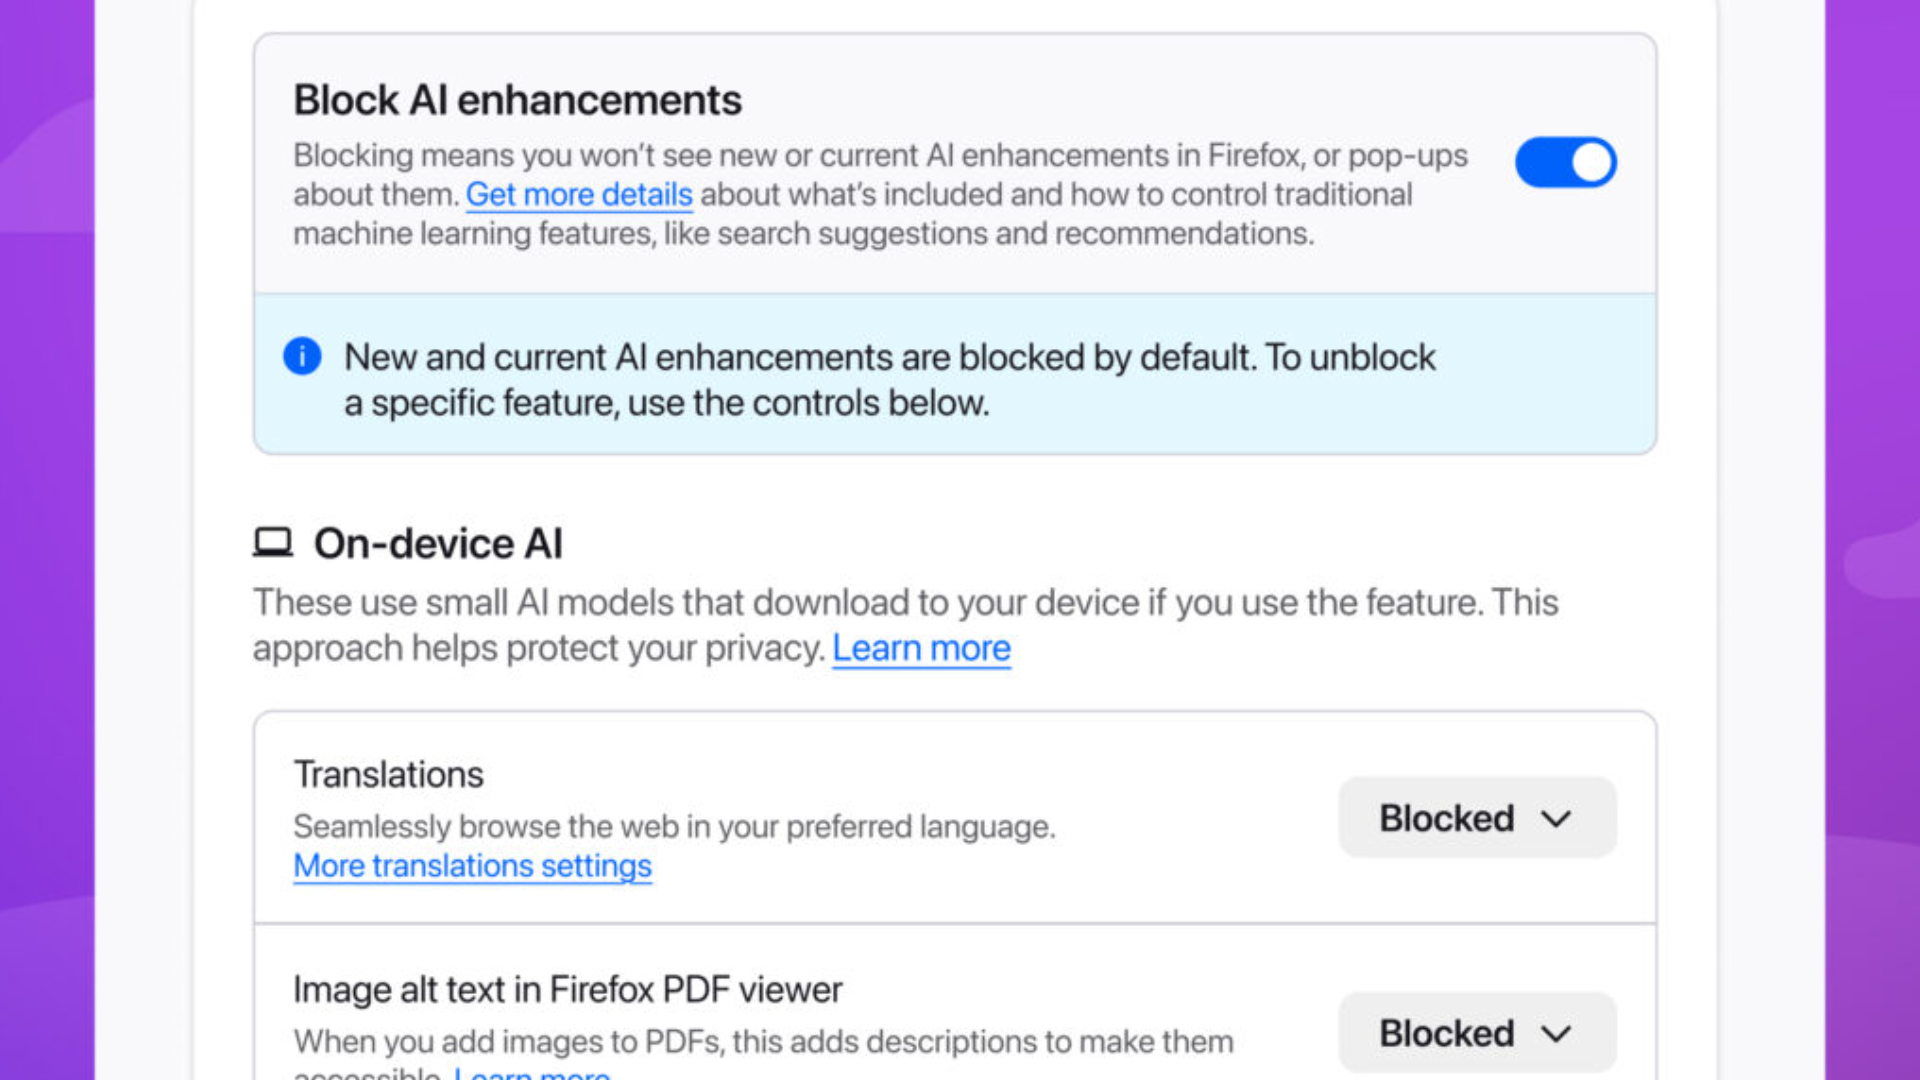Screen dimensions: 1920x1080
Task: Select the Translations row label
Action: (388, 773)
